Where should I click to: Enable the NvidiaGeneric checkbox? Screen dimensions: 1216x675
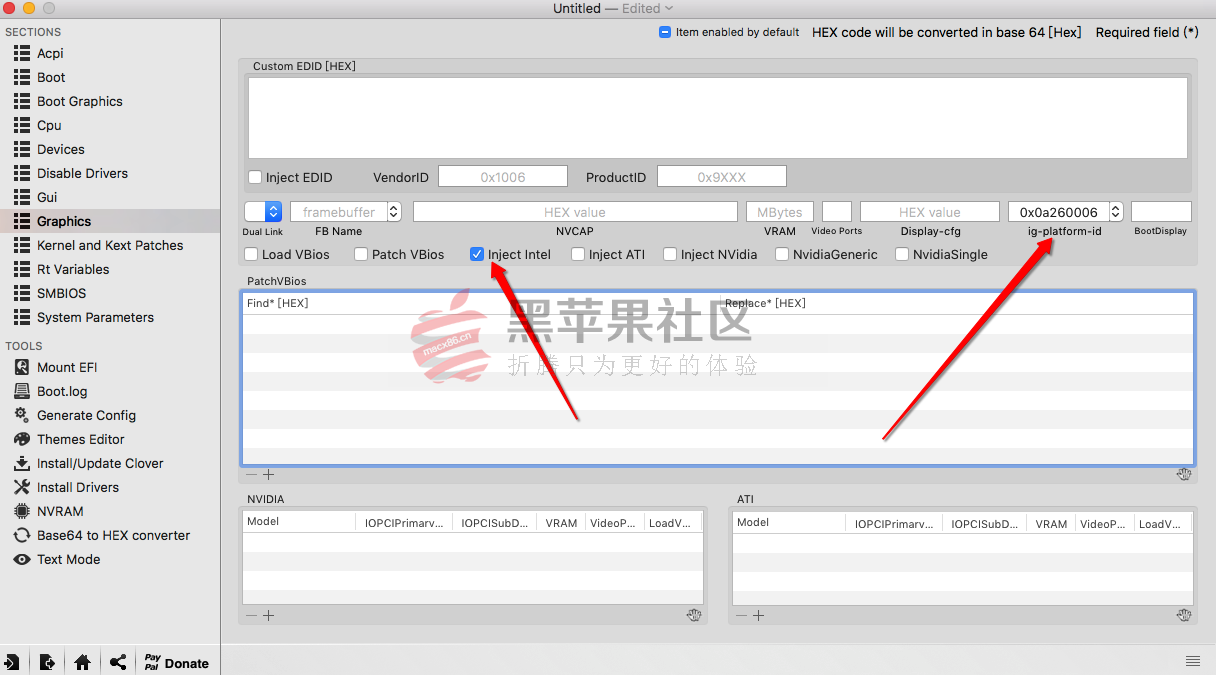pos(782,254)
